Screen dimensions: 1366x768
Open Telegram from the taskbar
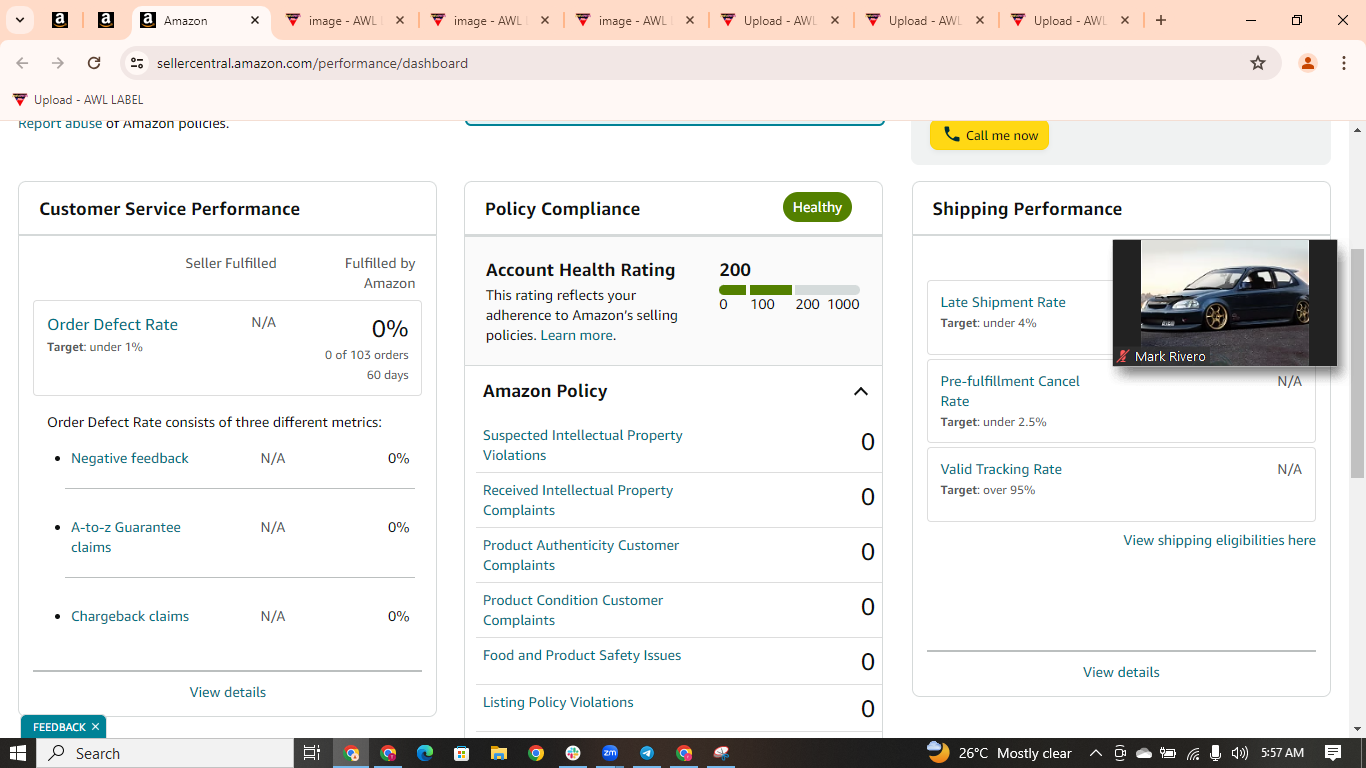point(647,753)
